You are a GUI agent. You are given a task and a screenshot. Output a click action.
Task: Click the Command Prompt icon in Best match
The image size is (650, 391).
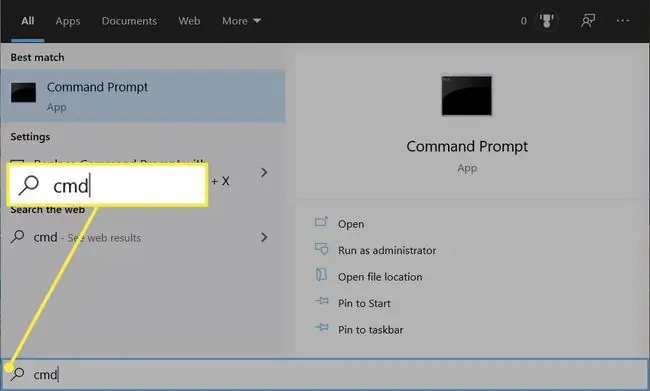(23, 92)
